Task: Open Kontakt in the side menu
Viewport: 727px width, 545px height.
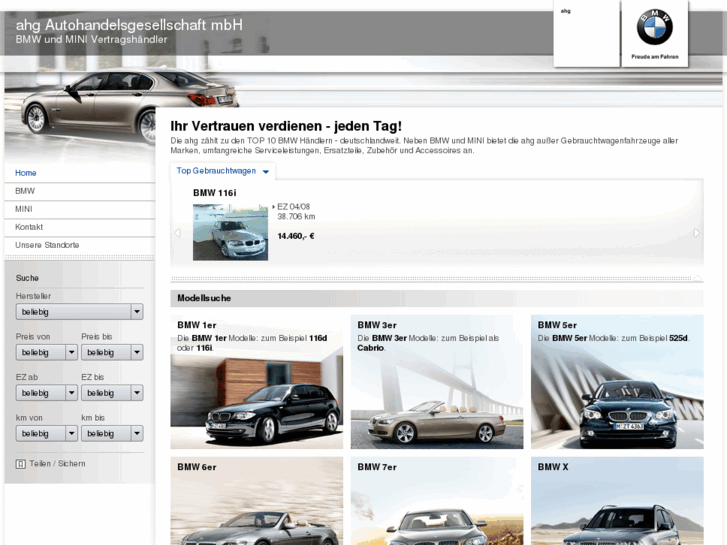Action: tap(29, 227)
